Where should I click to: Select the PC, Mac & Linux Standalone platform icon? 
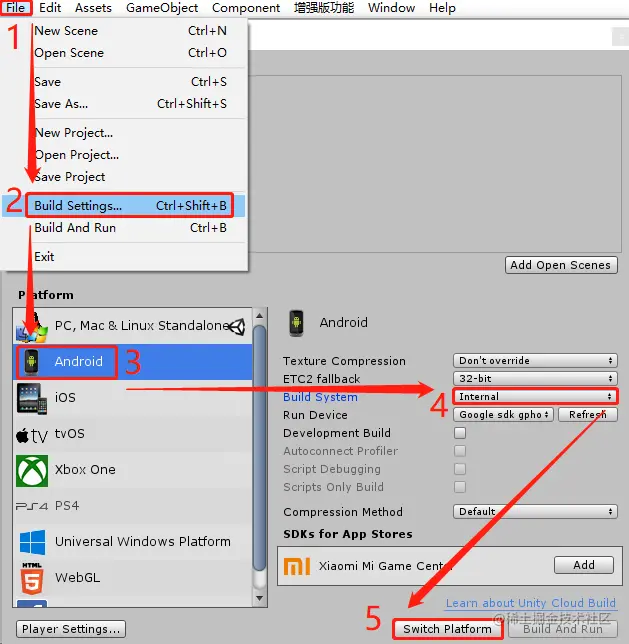click(32, 328)
